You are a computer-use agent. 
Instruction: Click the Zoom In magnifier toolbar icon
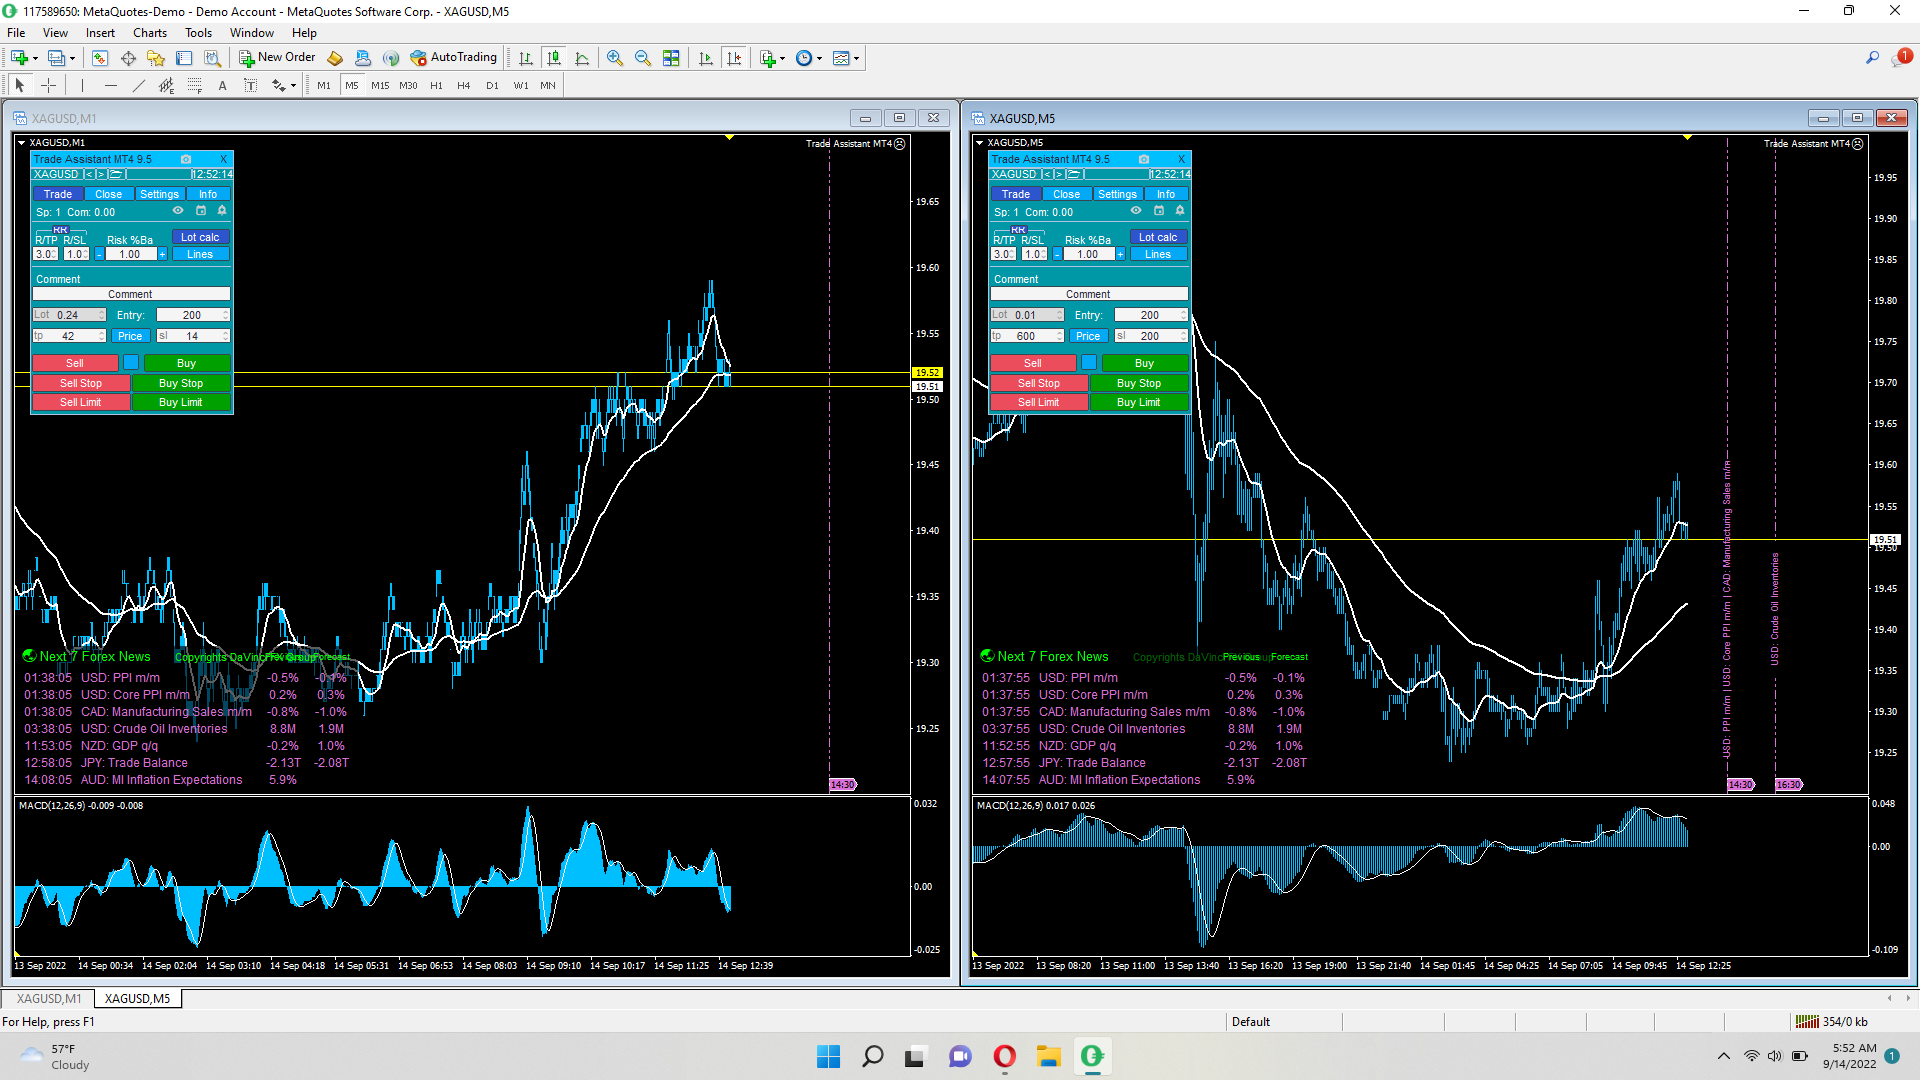(x=614, y=58)
